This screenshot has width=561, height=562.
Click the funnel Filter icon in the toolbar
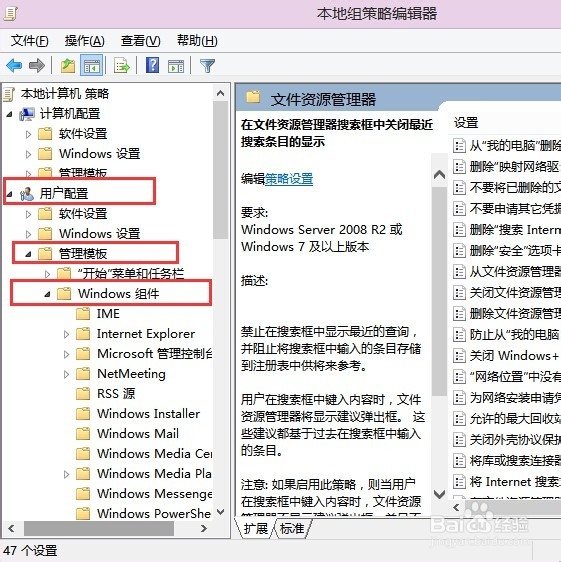point(207,66)
